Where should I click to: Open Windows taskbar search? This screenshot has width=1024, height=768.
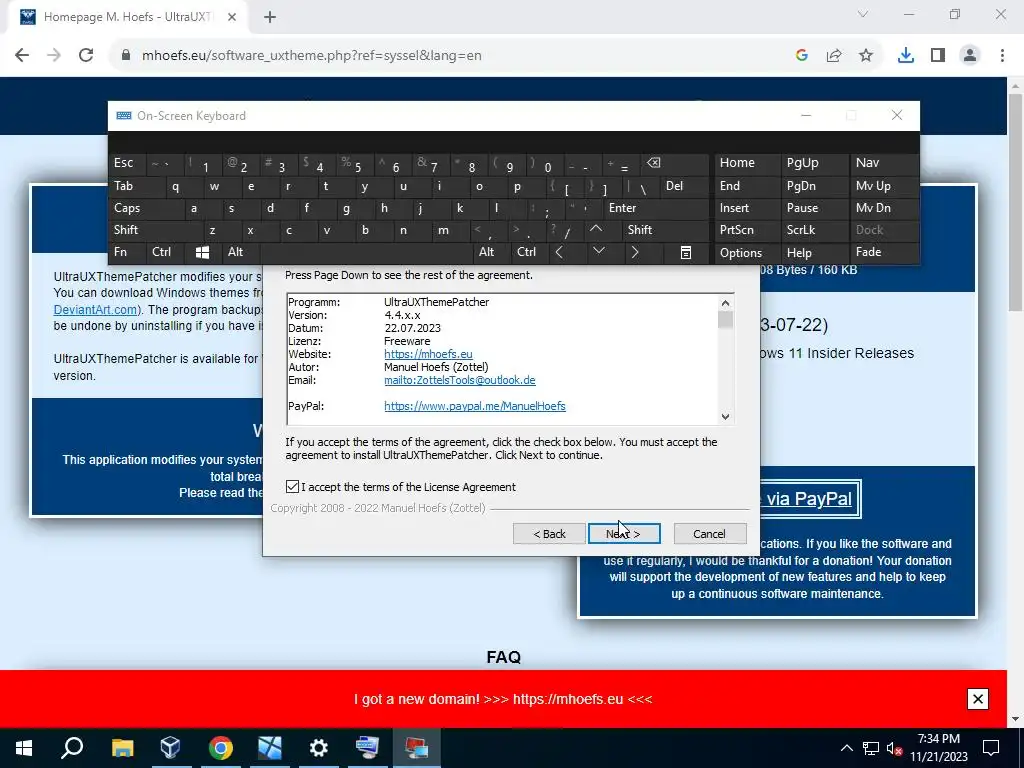72,747
